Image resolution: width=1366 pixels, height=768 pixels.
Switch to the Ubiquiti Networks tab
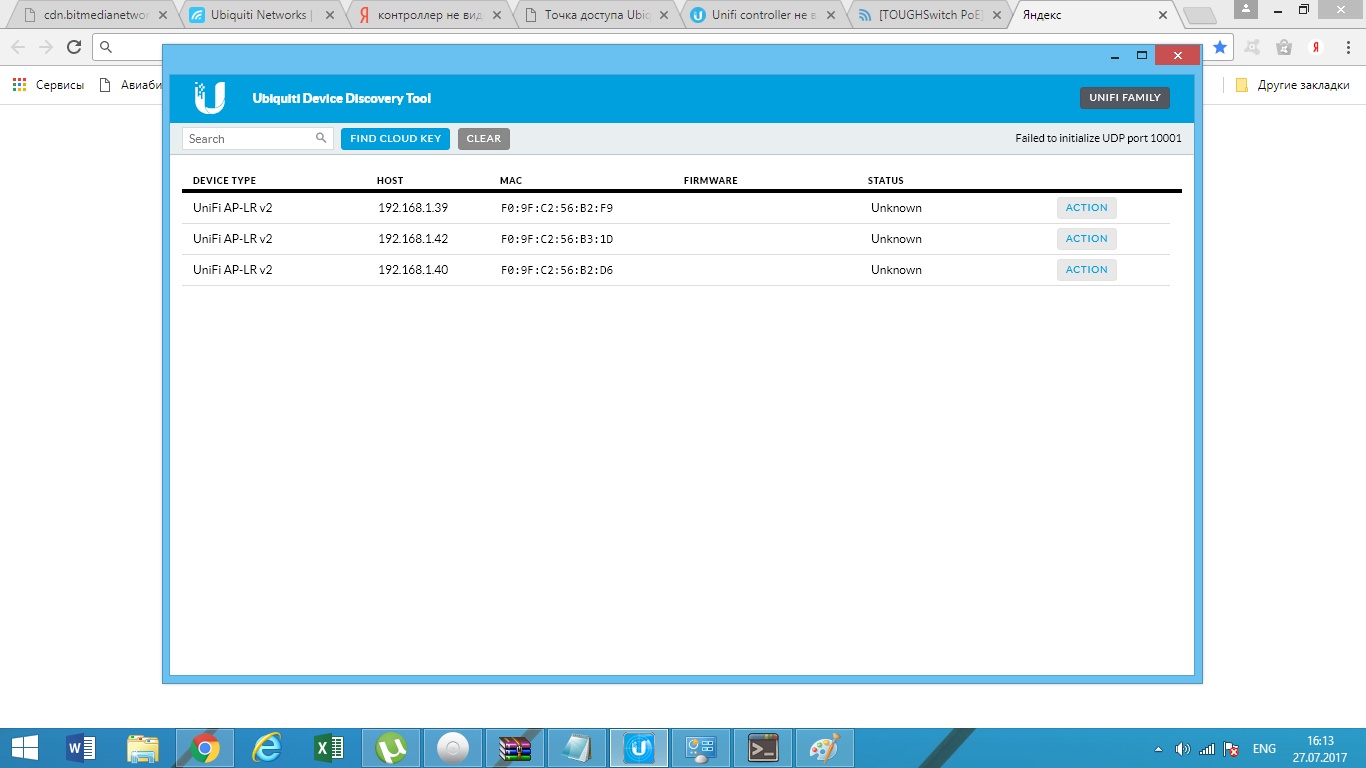(x=261, y=15)
